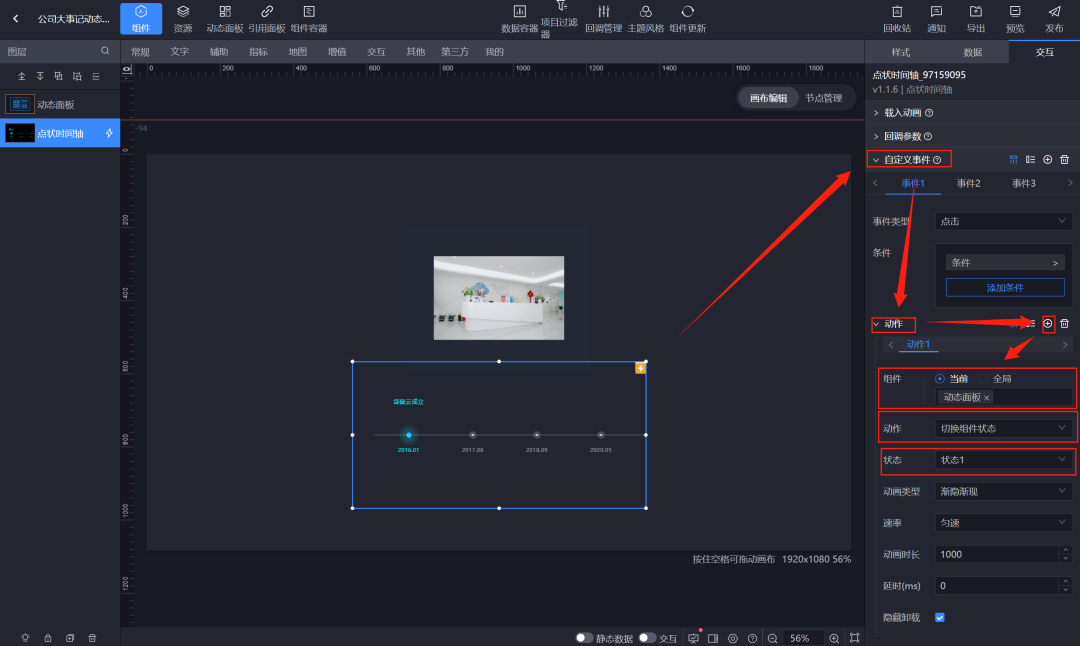Open the 动画类型 dropdown showing 渐隐渐现

pos(1003,491)
